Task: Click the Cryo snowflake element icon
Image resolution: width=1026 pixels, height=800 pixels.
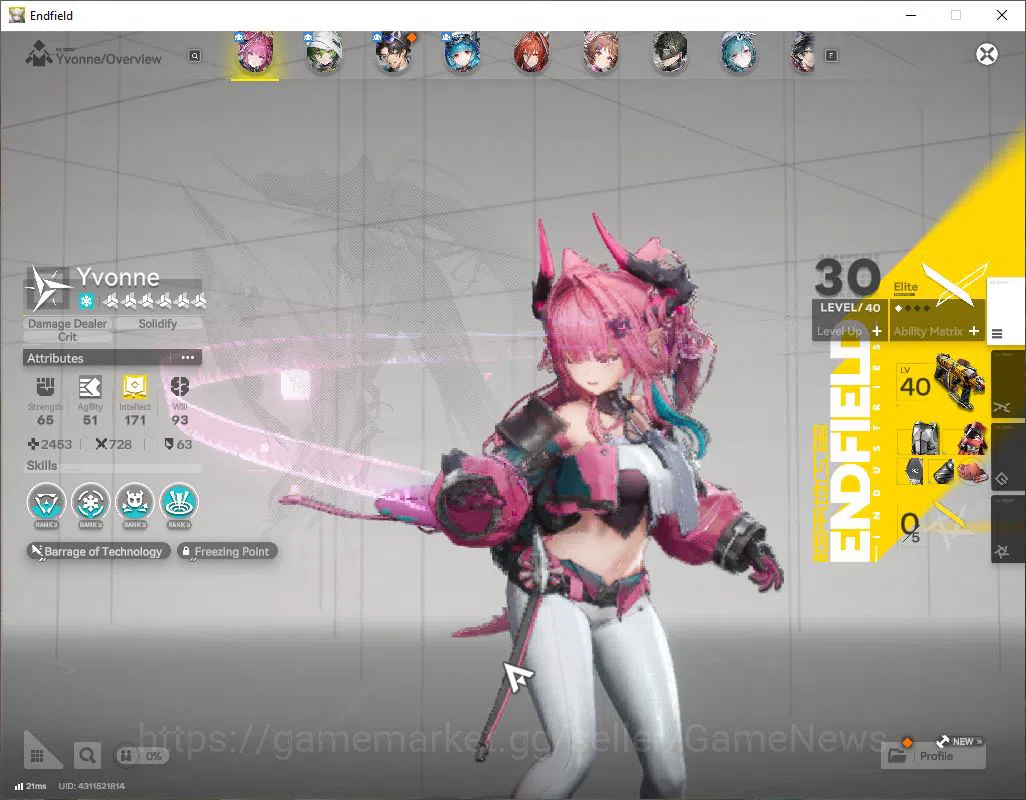Action: pyautogui.click(x=86, y=301)
